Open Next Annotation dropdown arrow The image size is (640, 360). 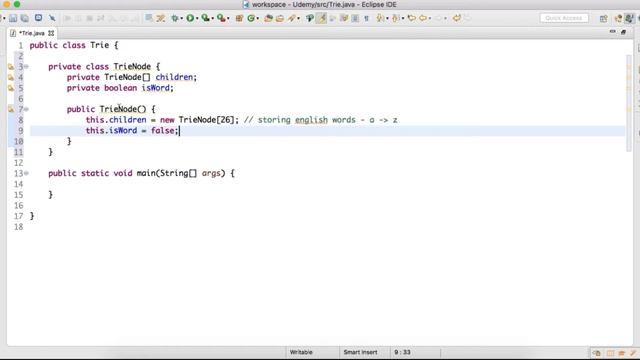pos(387,18)
